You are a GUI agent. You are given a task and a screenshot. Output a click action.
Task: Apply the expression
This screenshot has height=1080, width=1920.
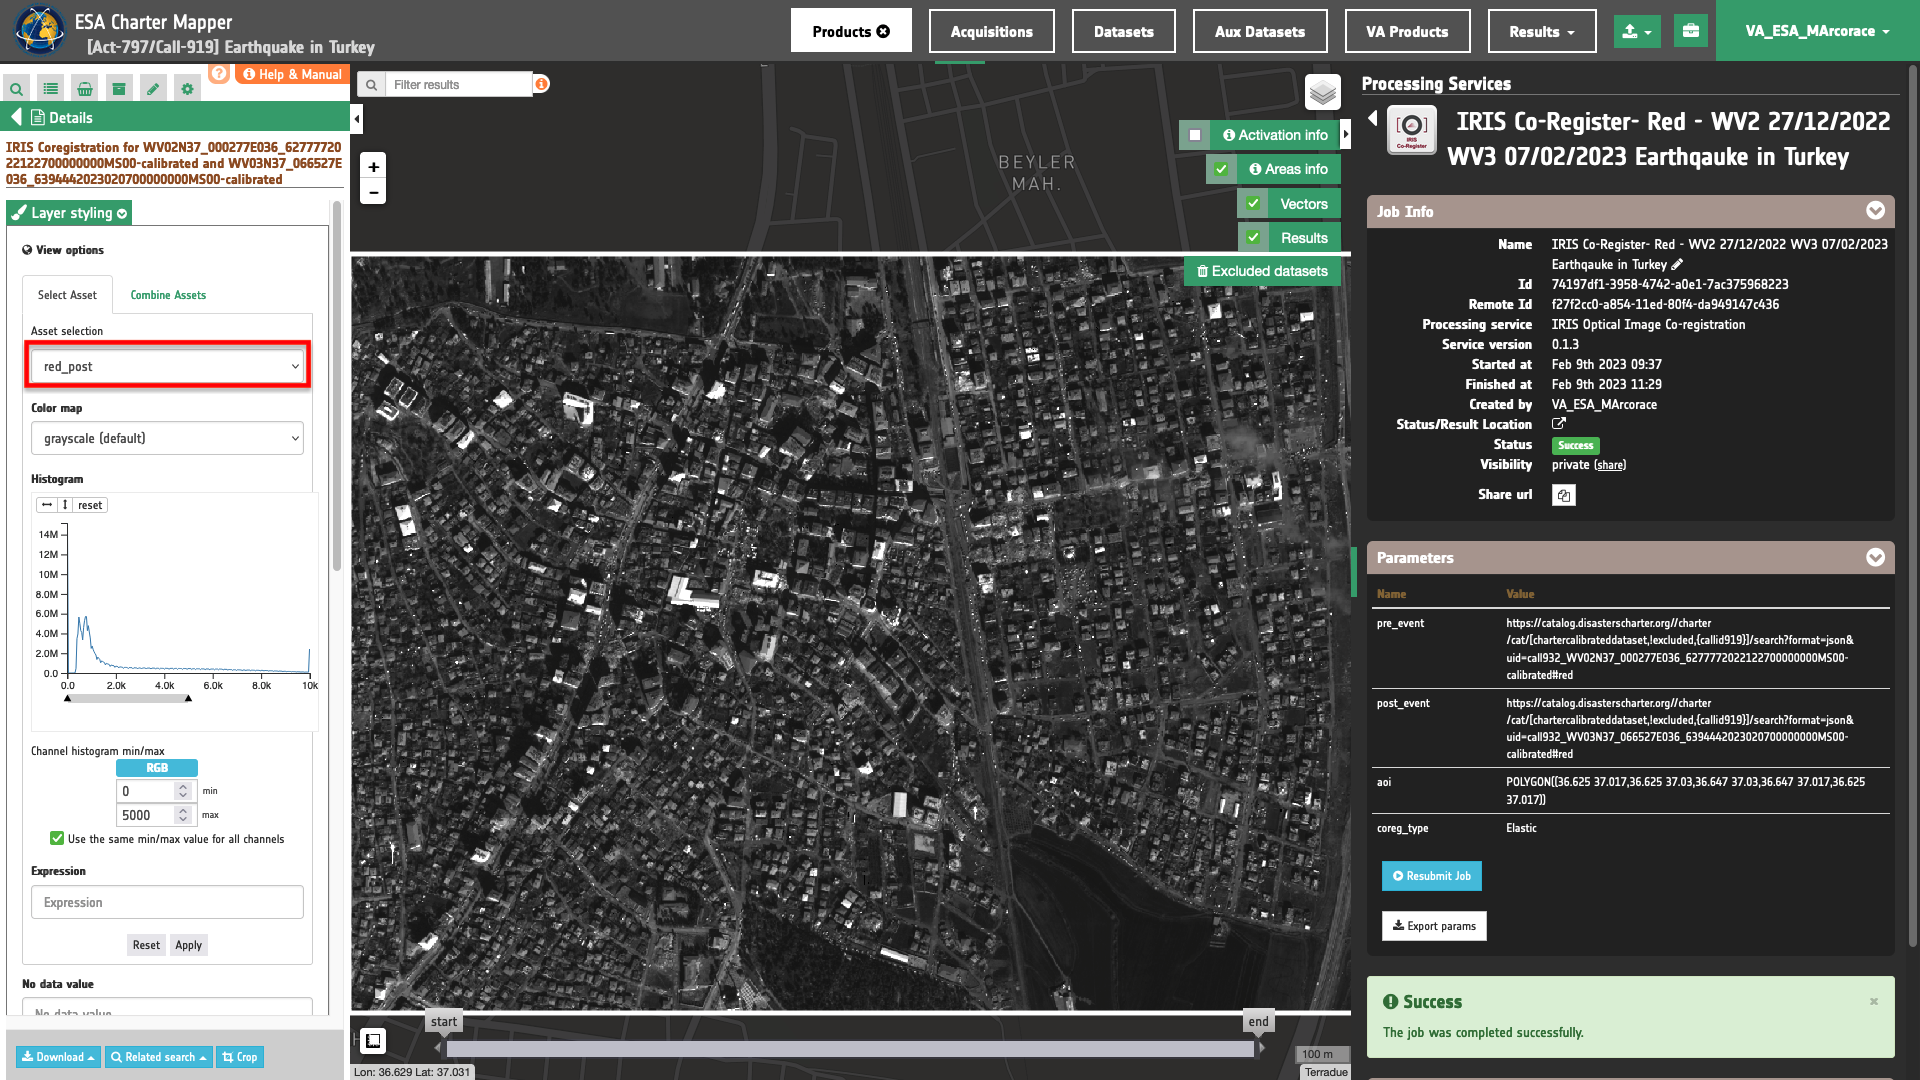pyautogui.click(x=189, y=945)
